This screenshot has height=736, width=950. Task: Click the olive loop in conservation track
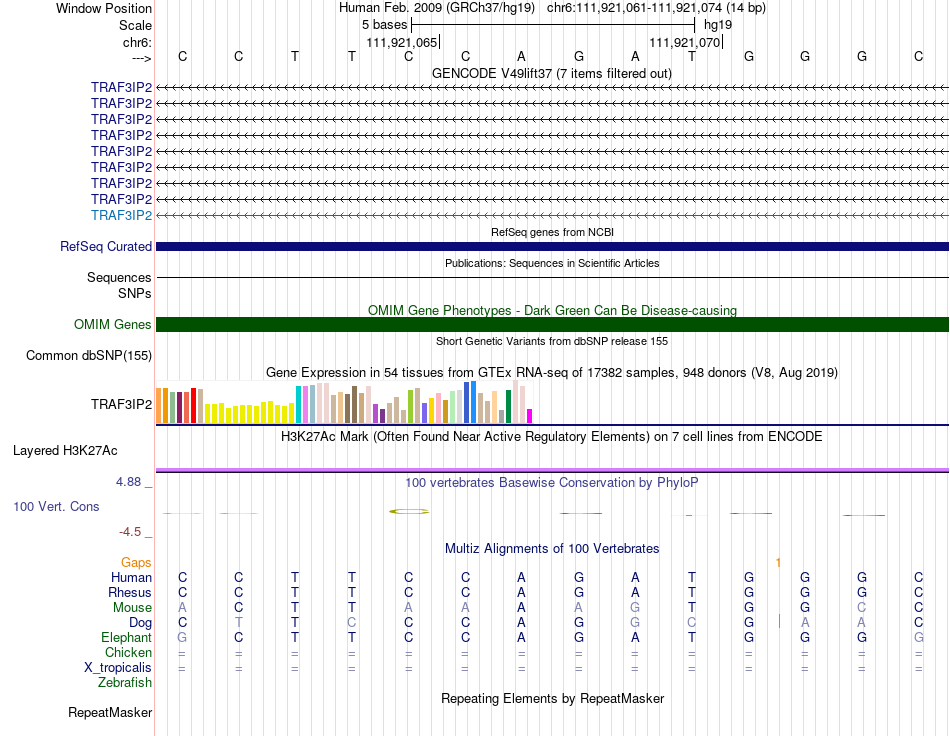tap(409, 512)
